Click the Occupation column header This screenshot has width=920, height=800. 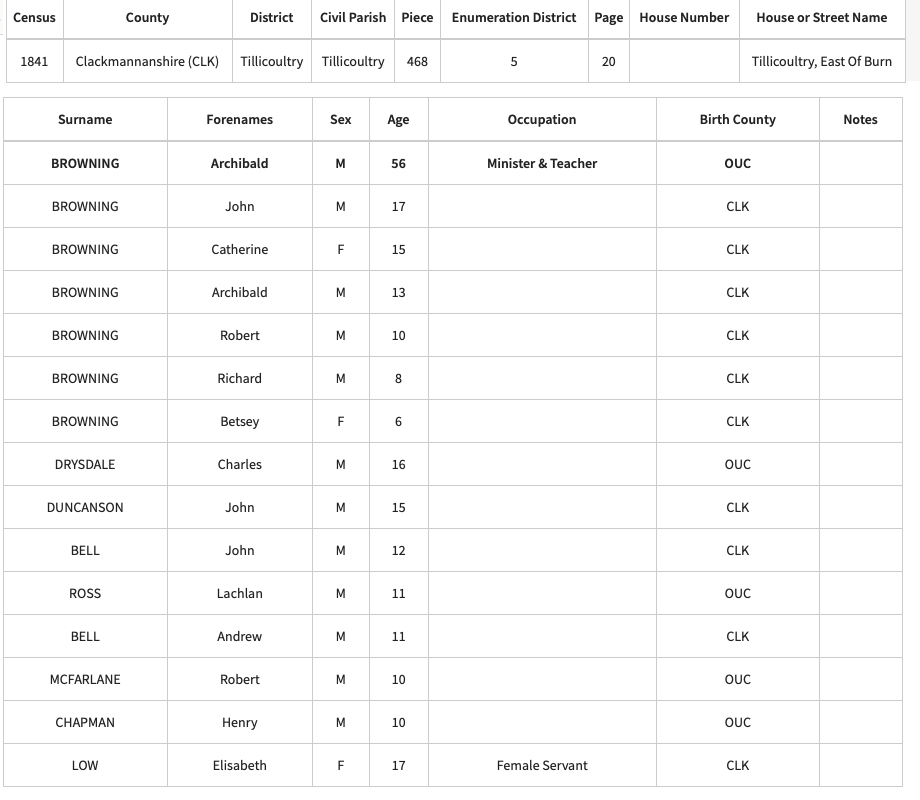pos(541,119)
